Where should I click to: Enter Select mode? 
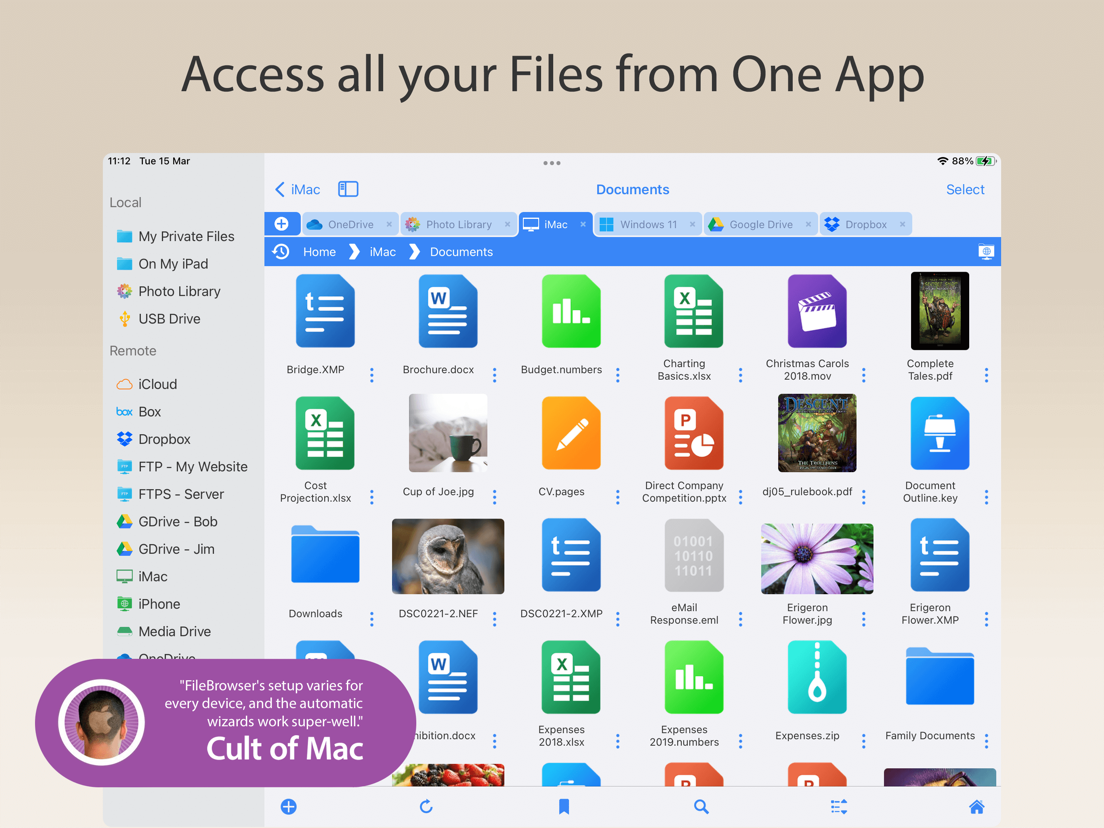click(964, 189)
